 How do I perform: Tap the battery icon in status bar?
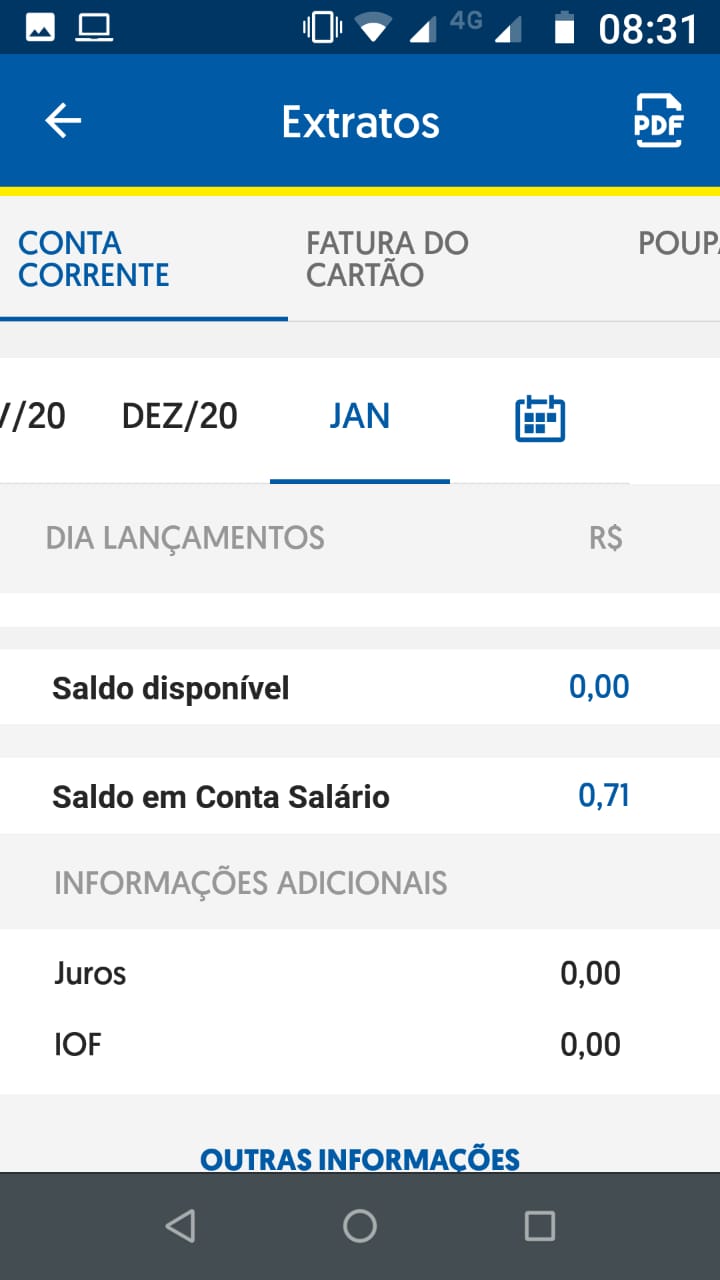click(565, 28)
